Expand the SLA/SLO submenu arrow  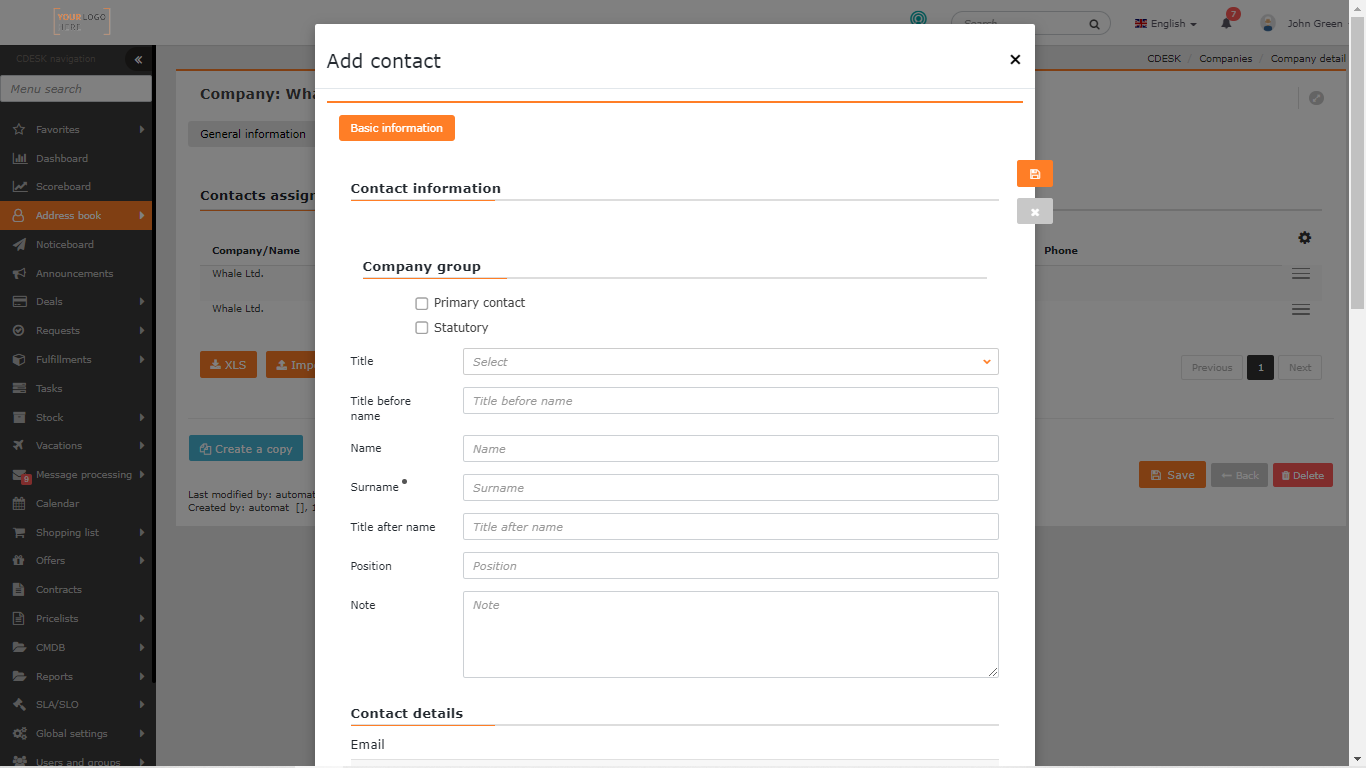pyautogui.click(x=142, y=705)
